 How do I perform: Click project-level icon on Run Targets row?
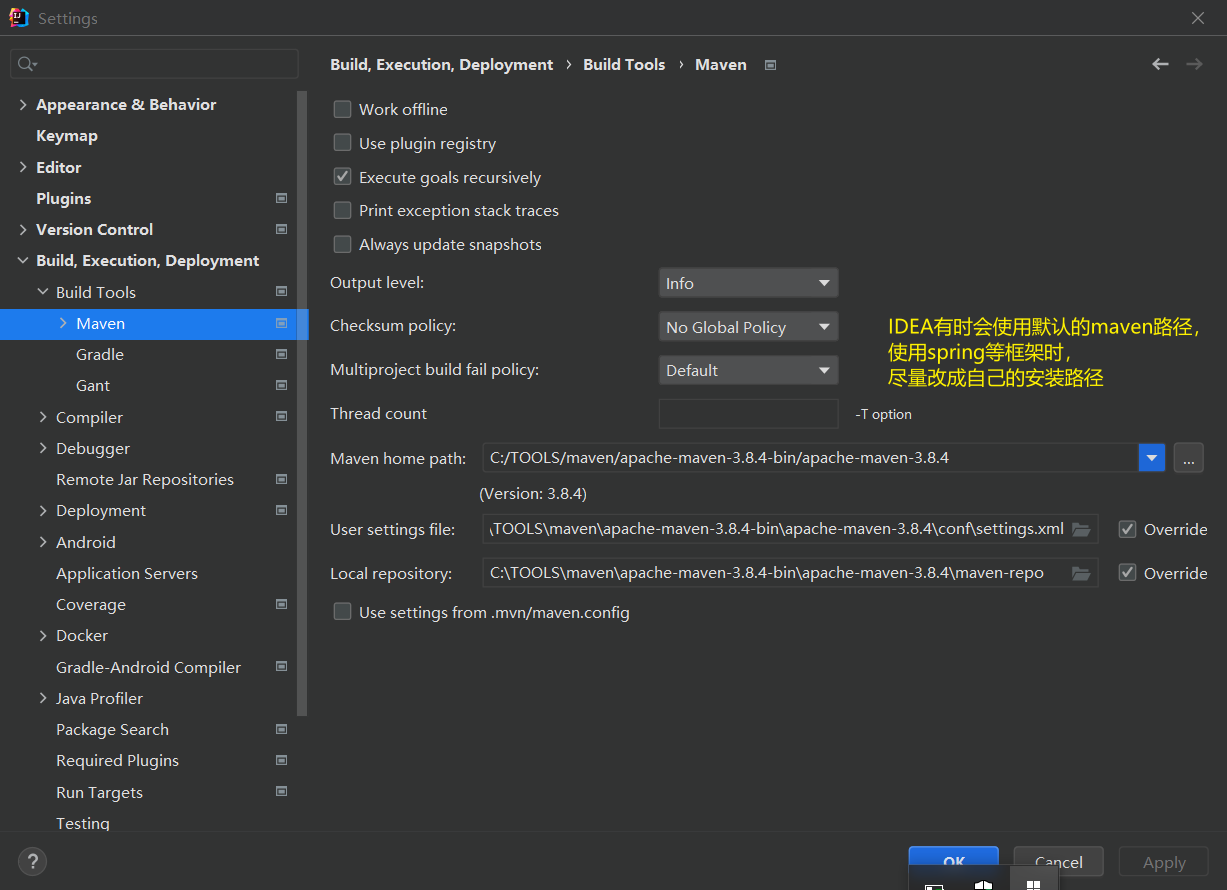coord(281,792)
